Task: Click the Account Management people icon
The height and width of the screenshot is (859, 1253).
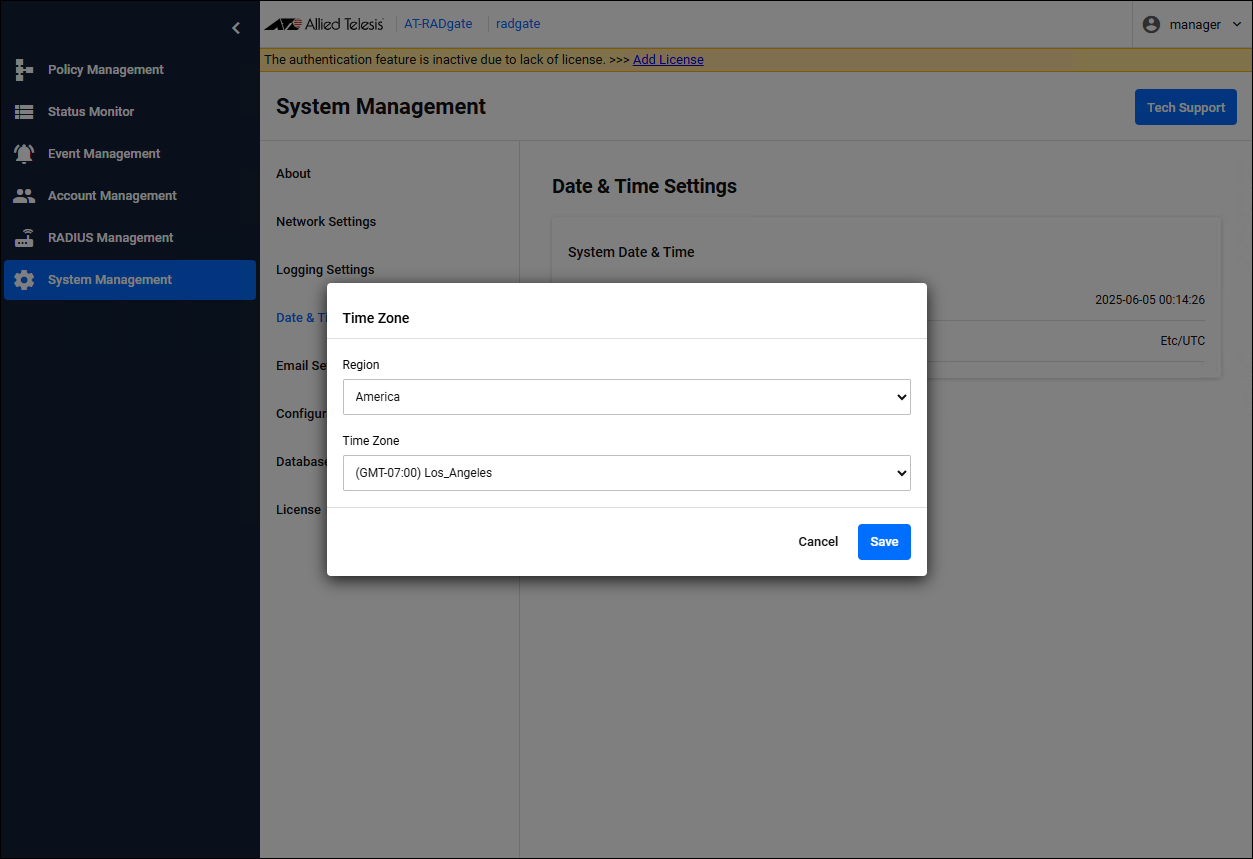Action: tap(24, 196)
